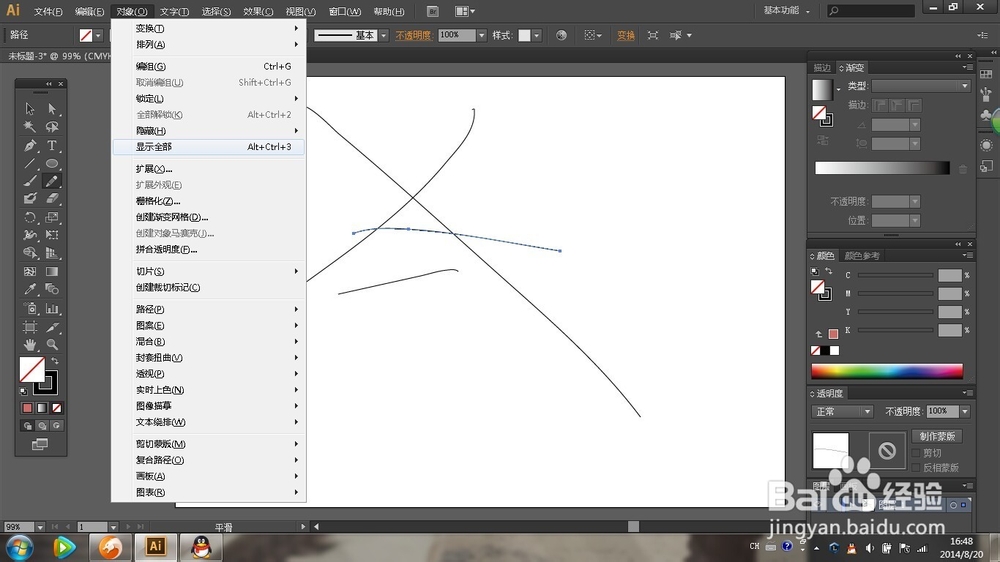The image size is (1000, 562).
Task: Open stroke profile 基本 dropdown
Action: [383, 36]
